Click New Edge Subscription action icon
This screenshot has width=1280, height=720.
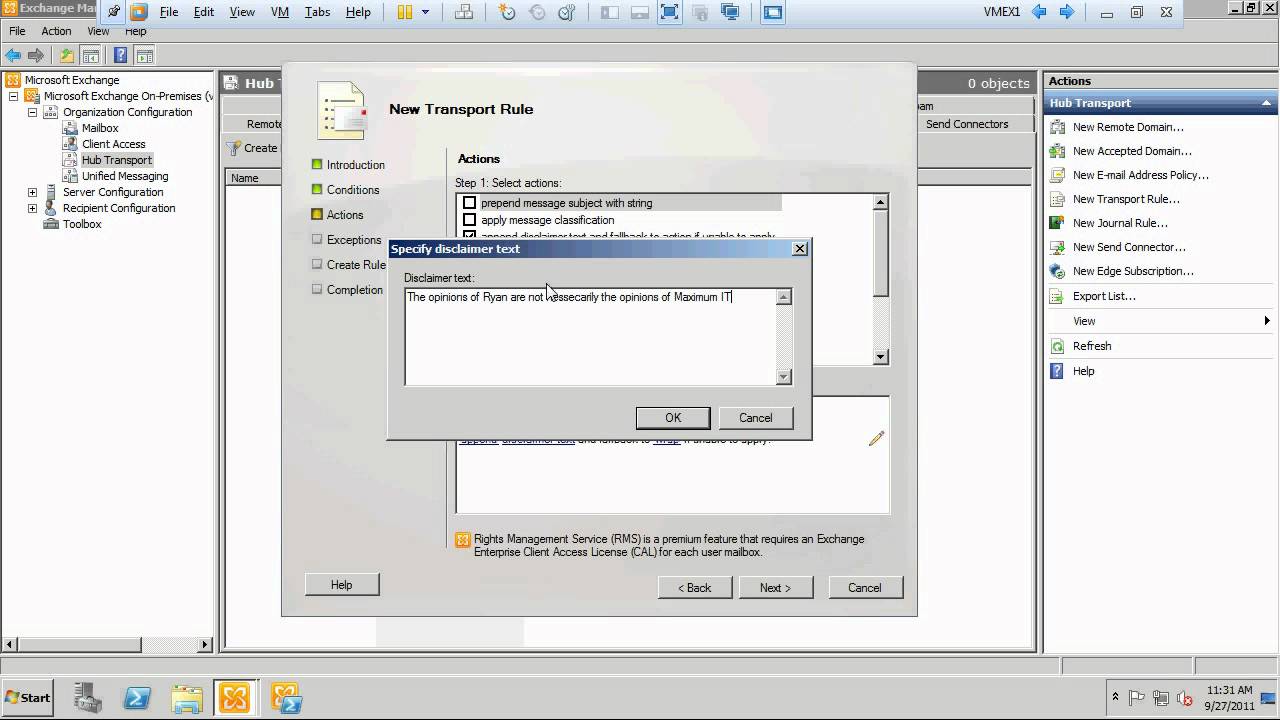(1057, 271)
